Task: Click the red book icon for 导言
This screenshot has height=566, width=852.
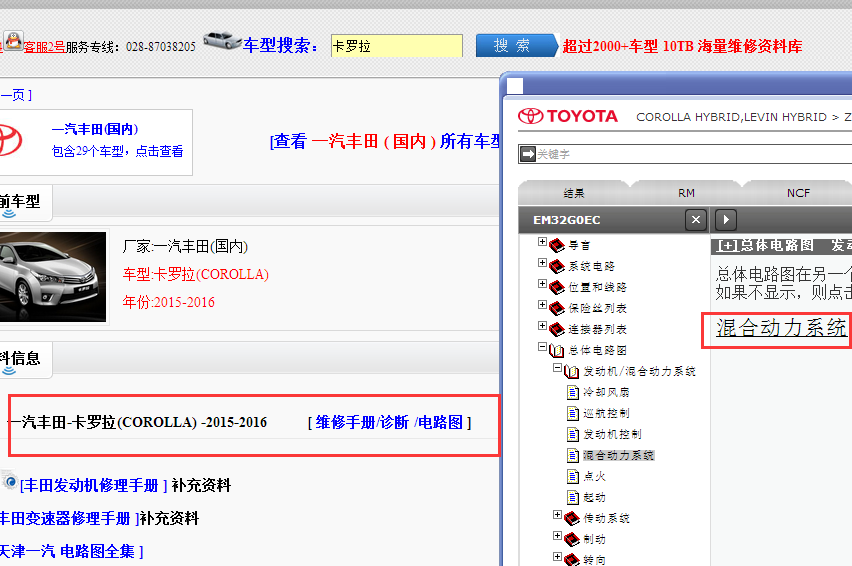Action: (x=557, y=246)
